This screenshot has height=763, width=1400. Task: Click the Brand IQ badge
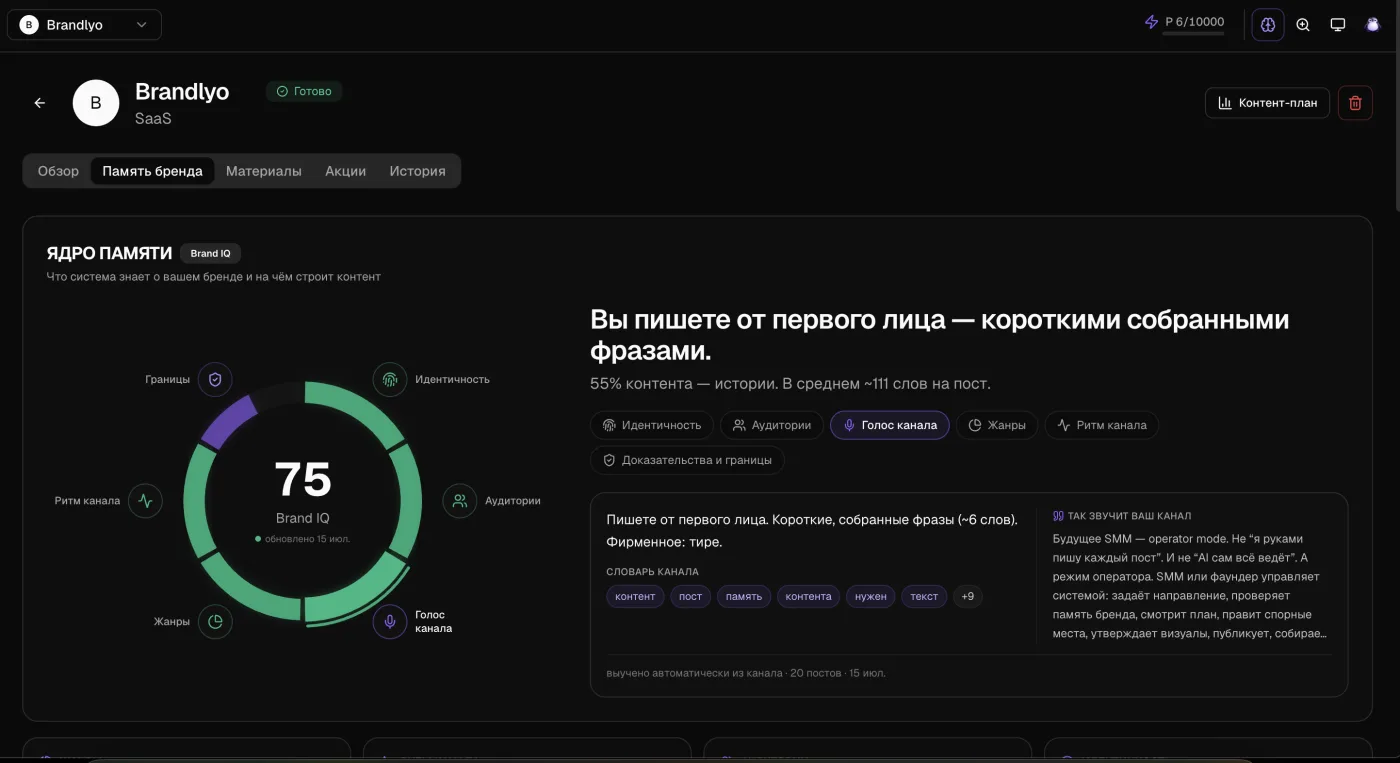[210, 254]
